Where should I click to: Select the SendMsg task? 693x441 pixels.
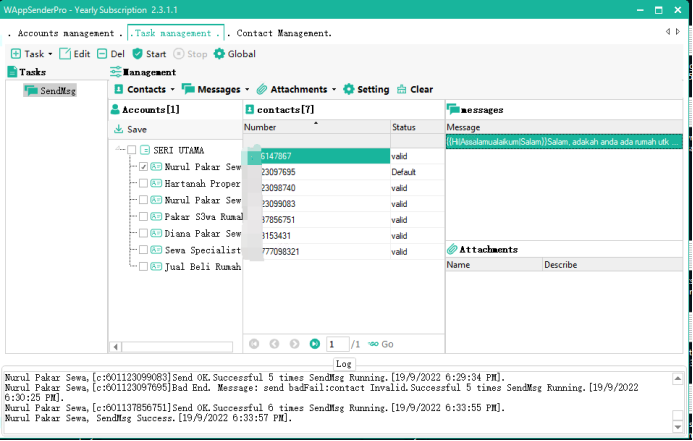(50, 91)
